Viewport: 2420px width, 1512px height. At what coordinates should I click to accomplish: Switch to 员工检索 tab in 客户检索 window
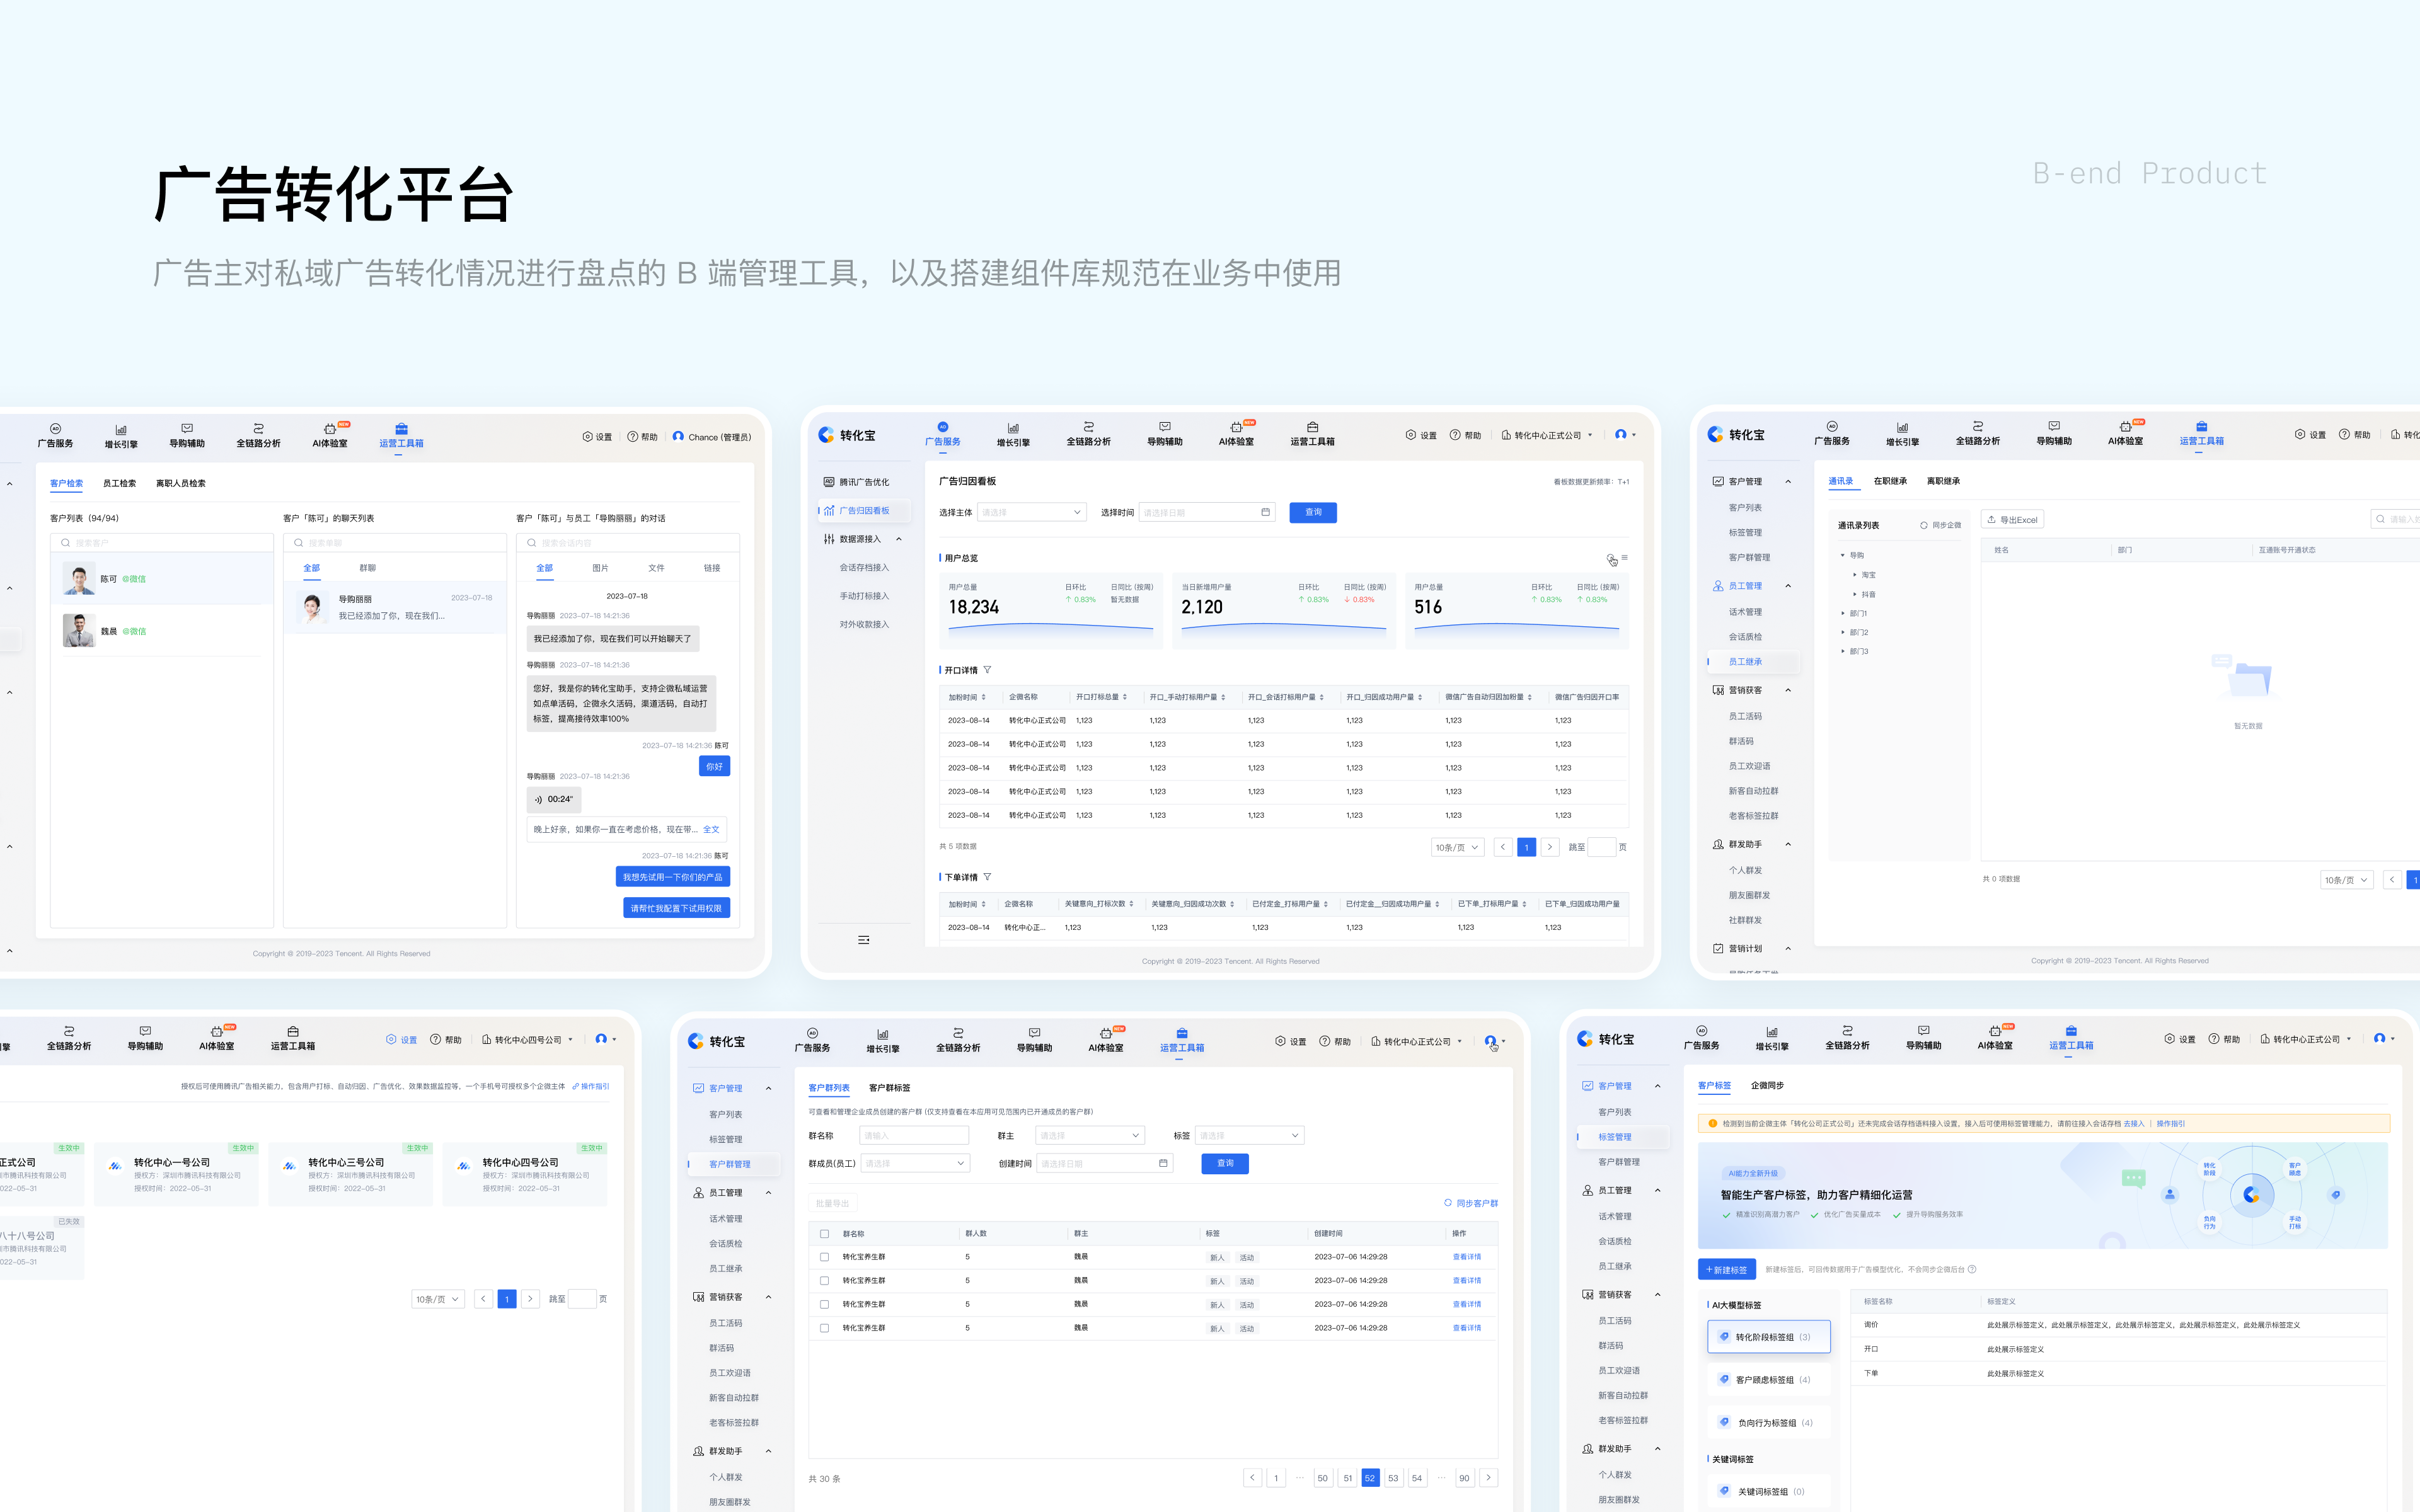[x=119, y=483]
